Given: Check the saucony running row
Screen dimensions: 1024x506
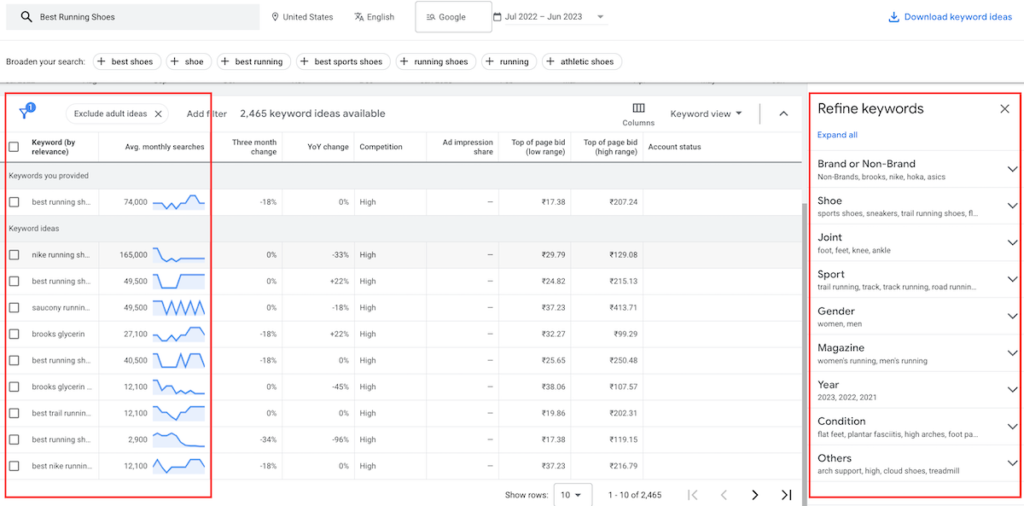Looking at the screenshot, I should pos(14,308).
